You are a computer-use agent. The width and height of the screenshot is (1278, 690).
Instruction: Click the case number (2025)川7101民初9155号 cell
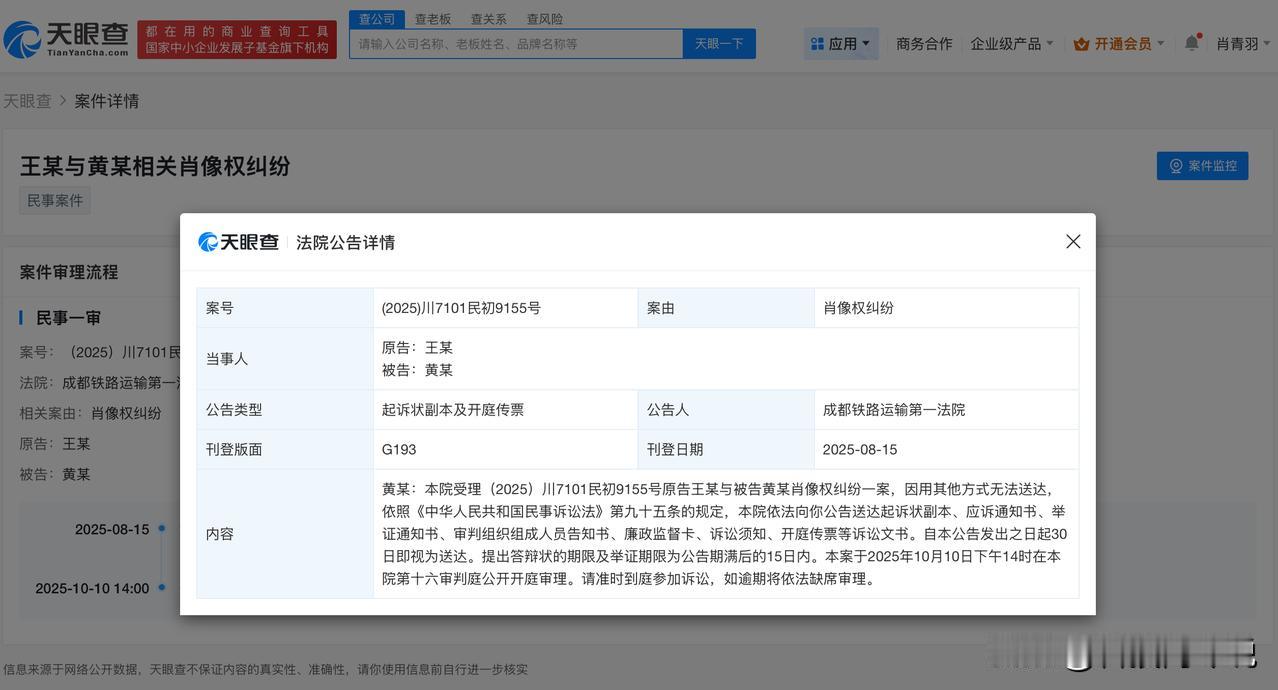click(505, 308)
